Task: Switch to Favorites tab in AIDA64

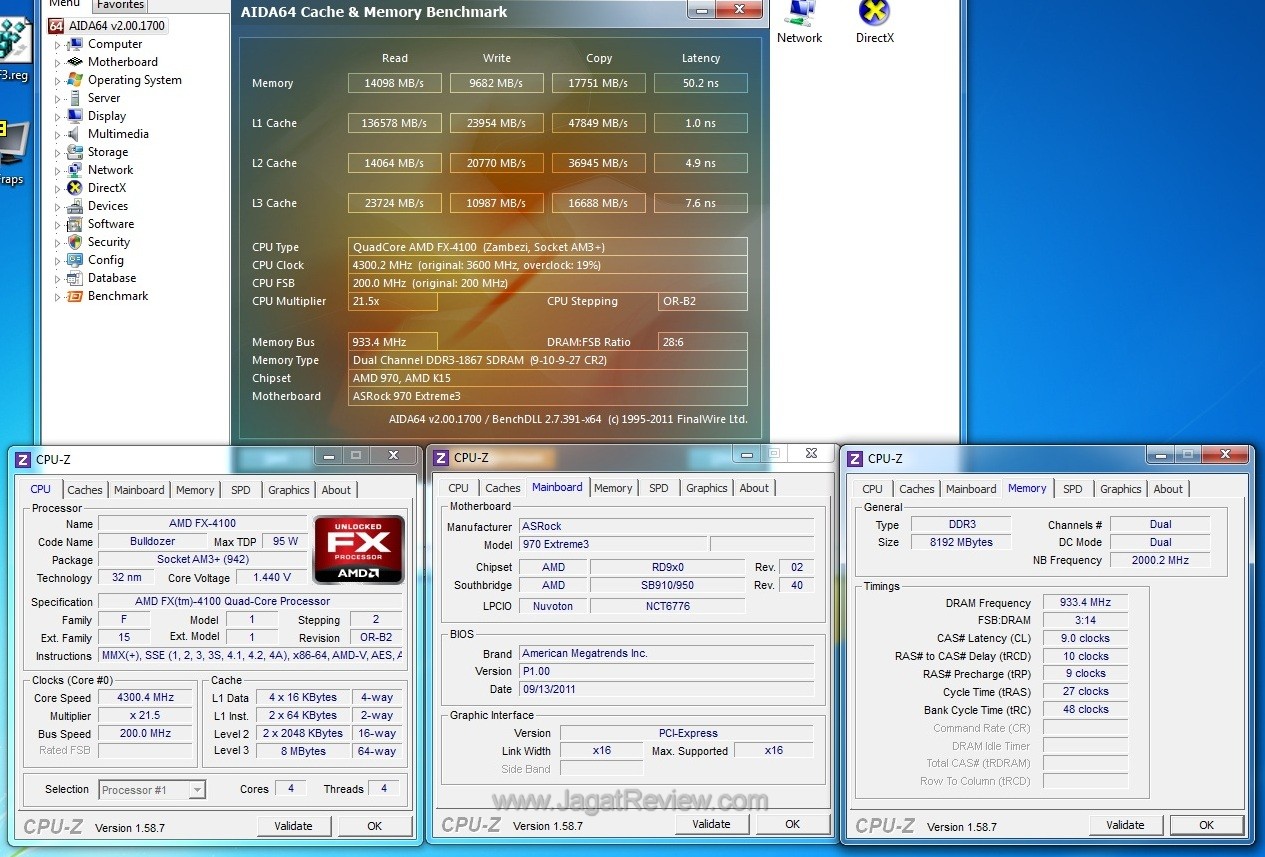Action: 120,5
